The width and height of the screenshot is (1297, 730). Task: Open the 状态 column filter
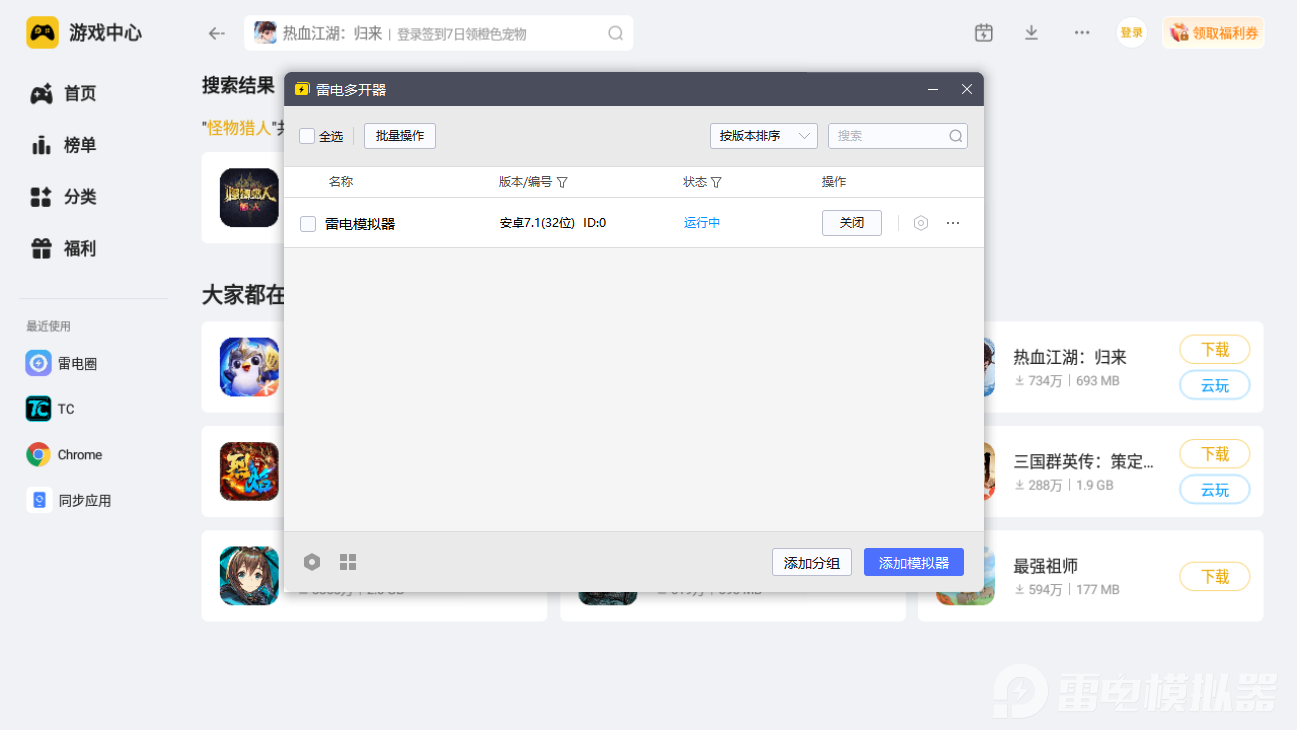(716, 182)
